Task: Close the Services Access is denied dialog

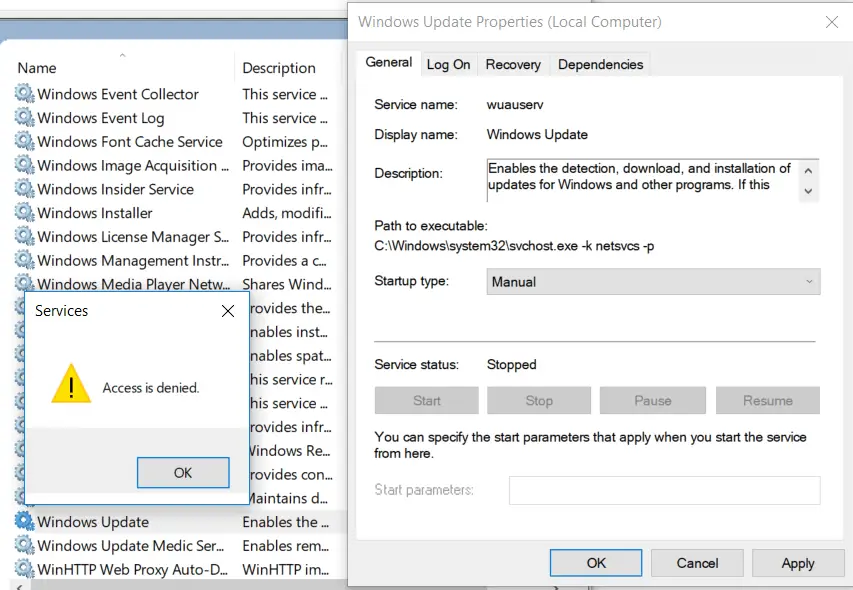Action: pyautogui.click(x=228, y=311)
